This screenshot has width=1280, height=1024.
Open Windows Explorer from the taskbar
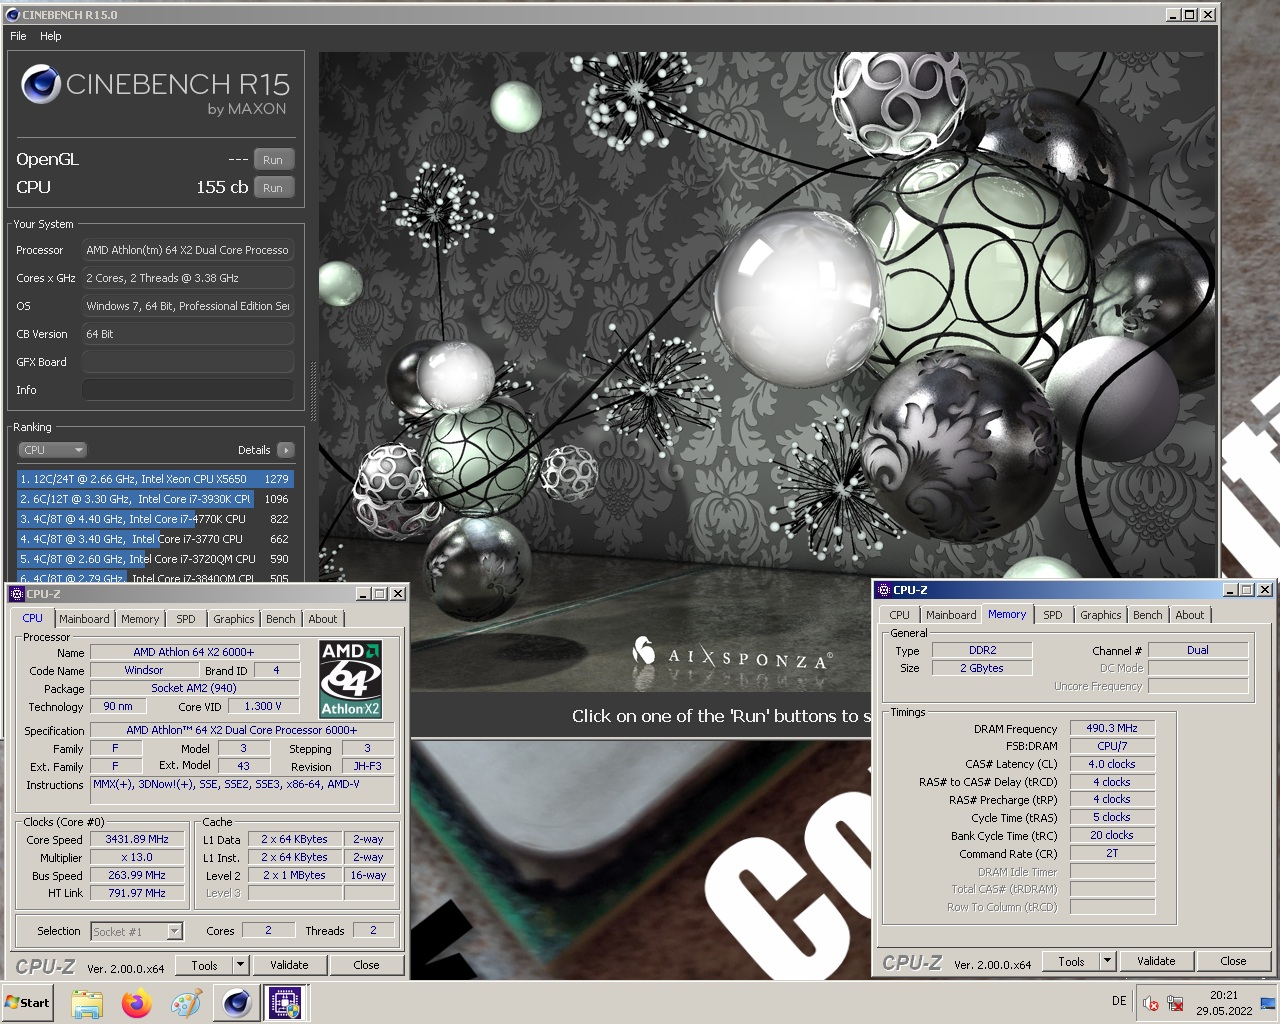(x=87, y=1003)
